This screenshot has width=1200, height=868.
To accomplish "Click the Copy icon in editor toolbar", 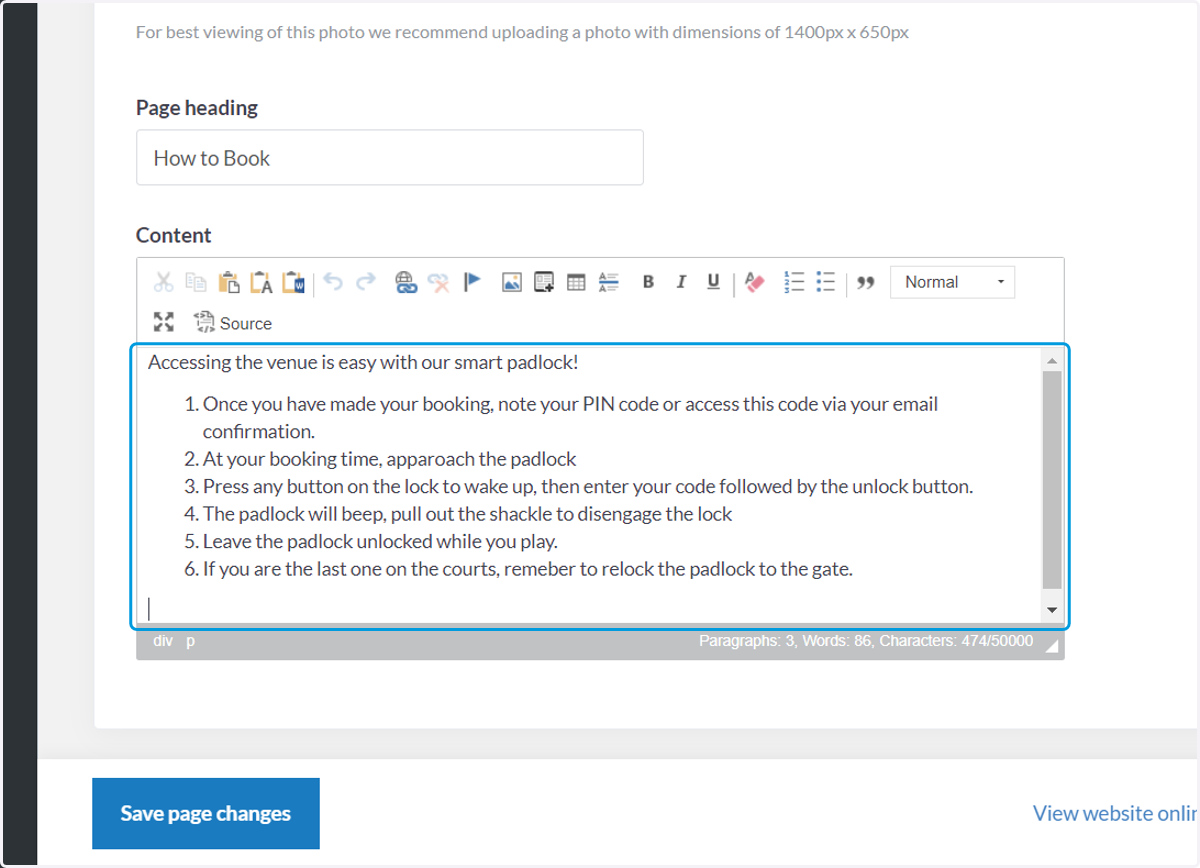I will (196, 282).
